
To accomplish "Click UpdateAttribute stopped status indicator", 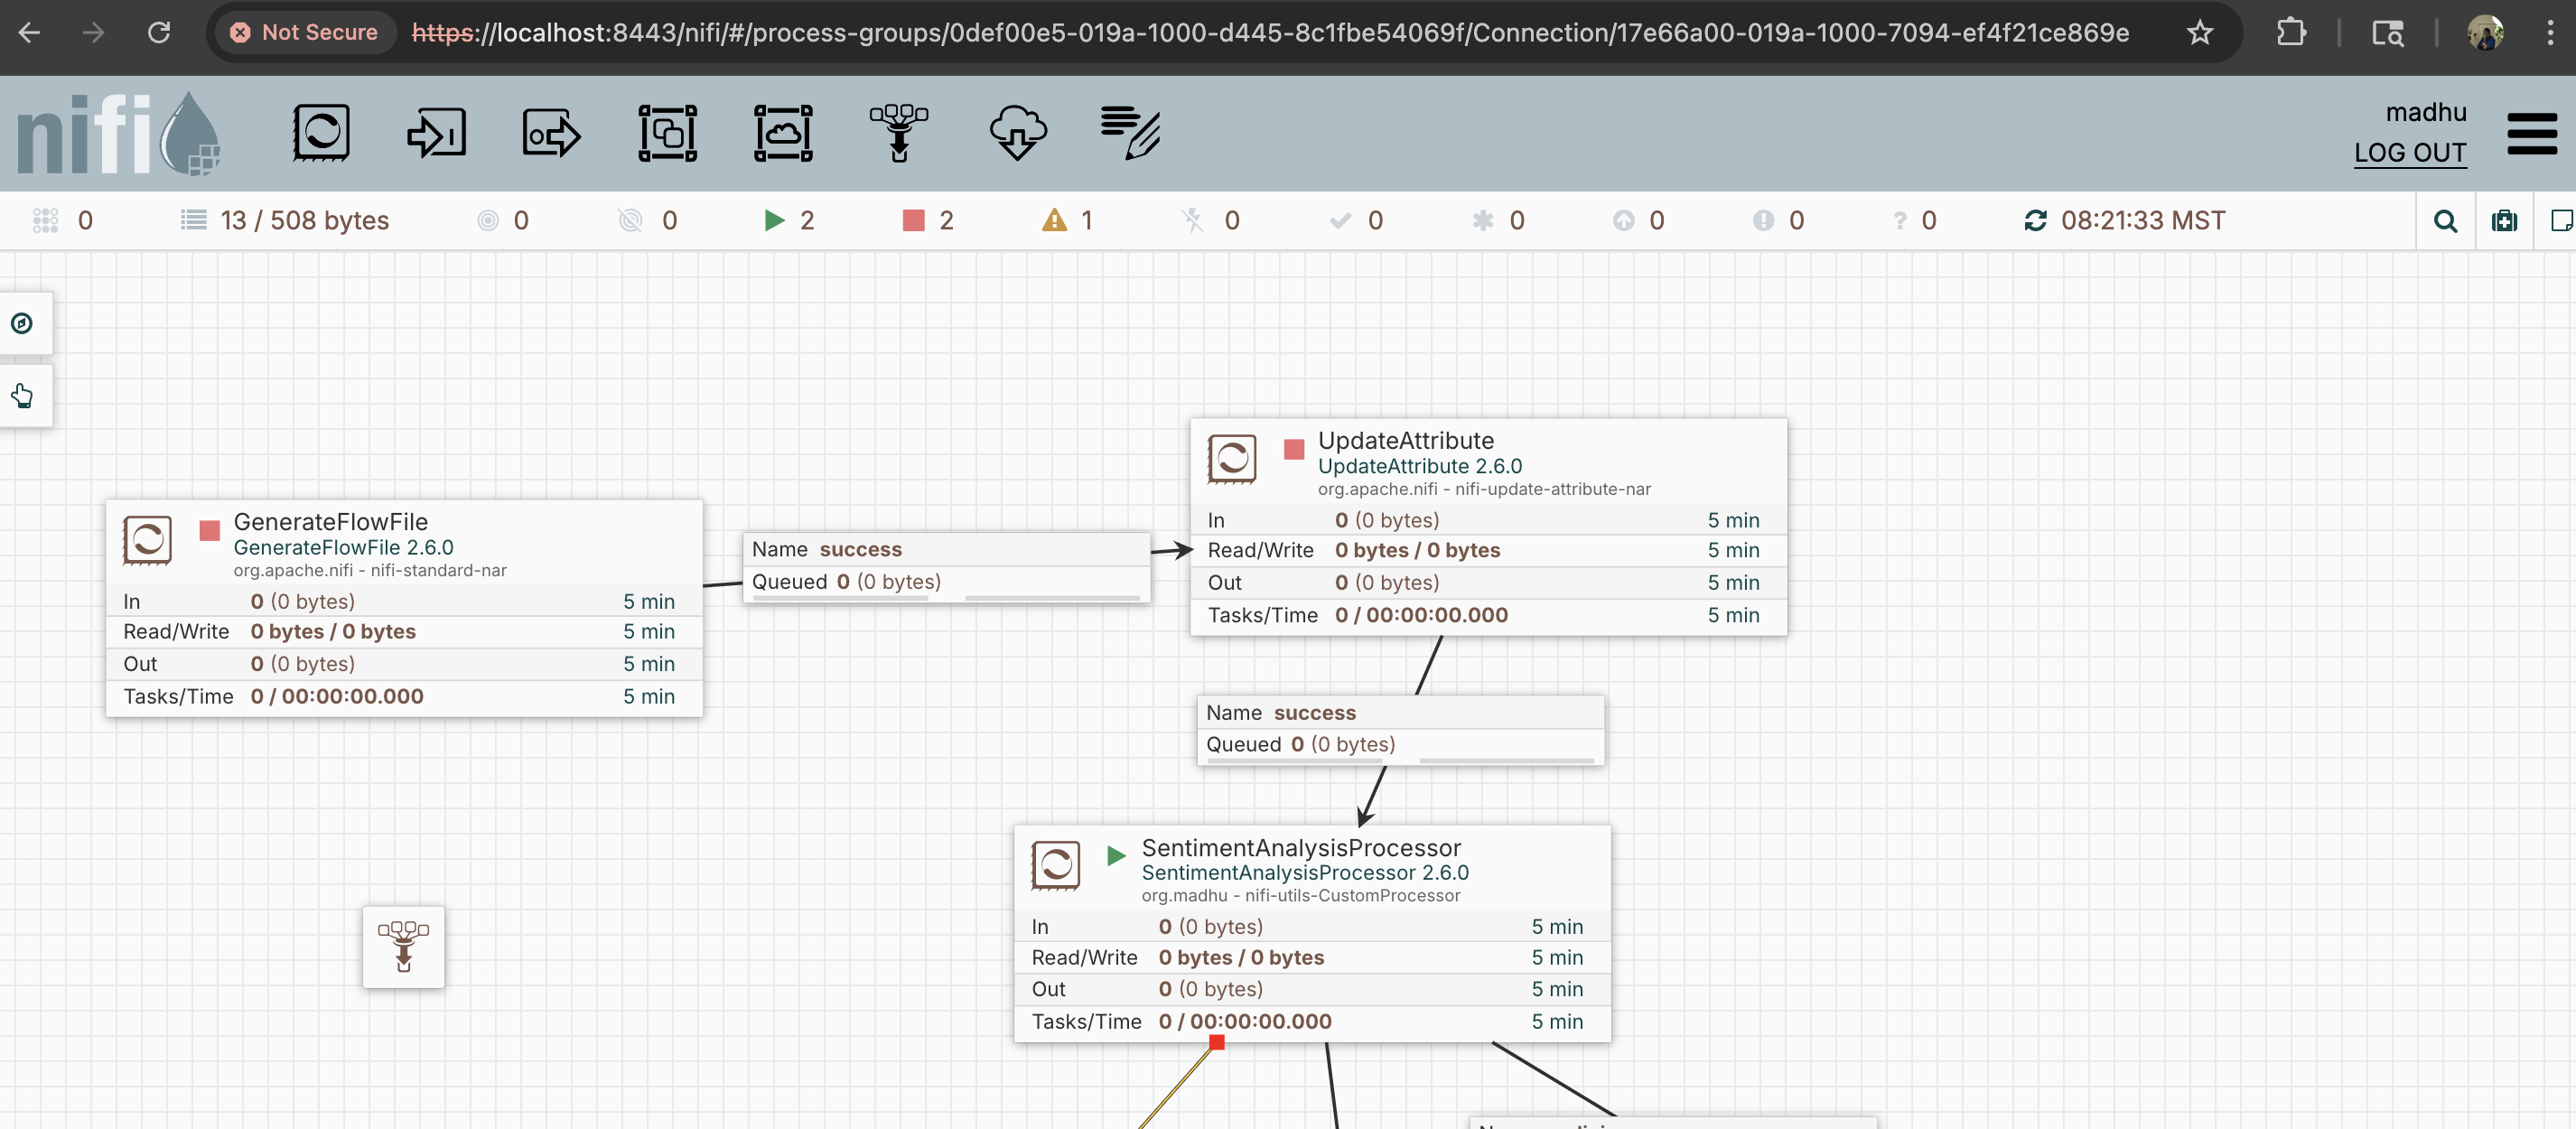I will 1294,449.
